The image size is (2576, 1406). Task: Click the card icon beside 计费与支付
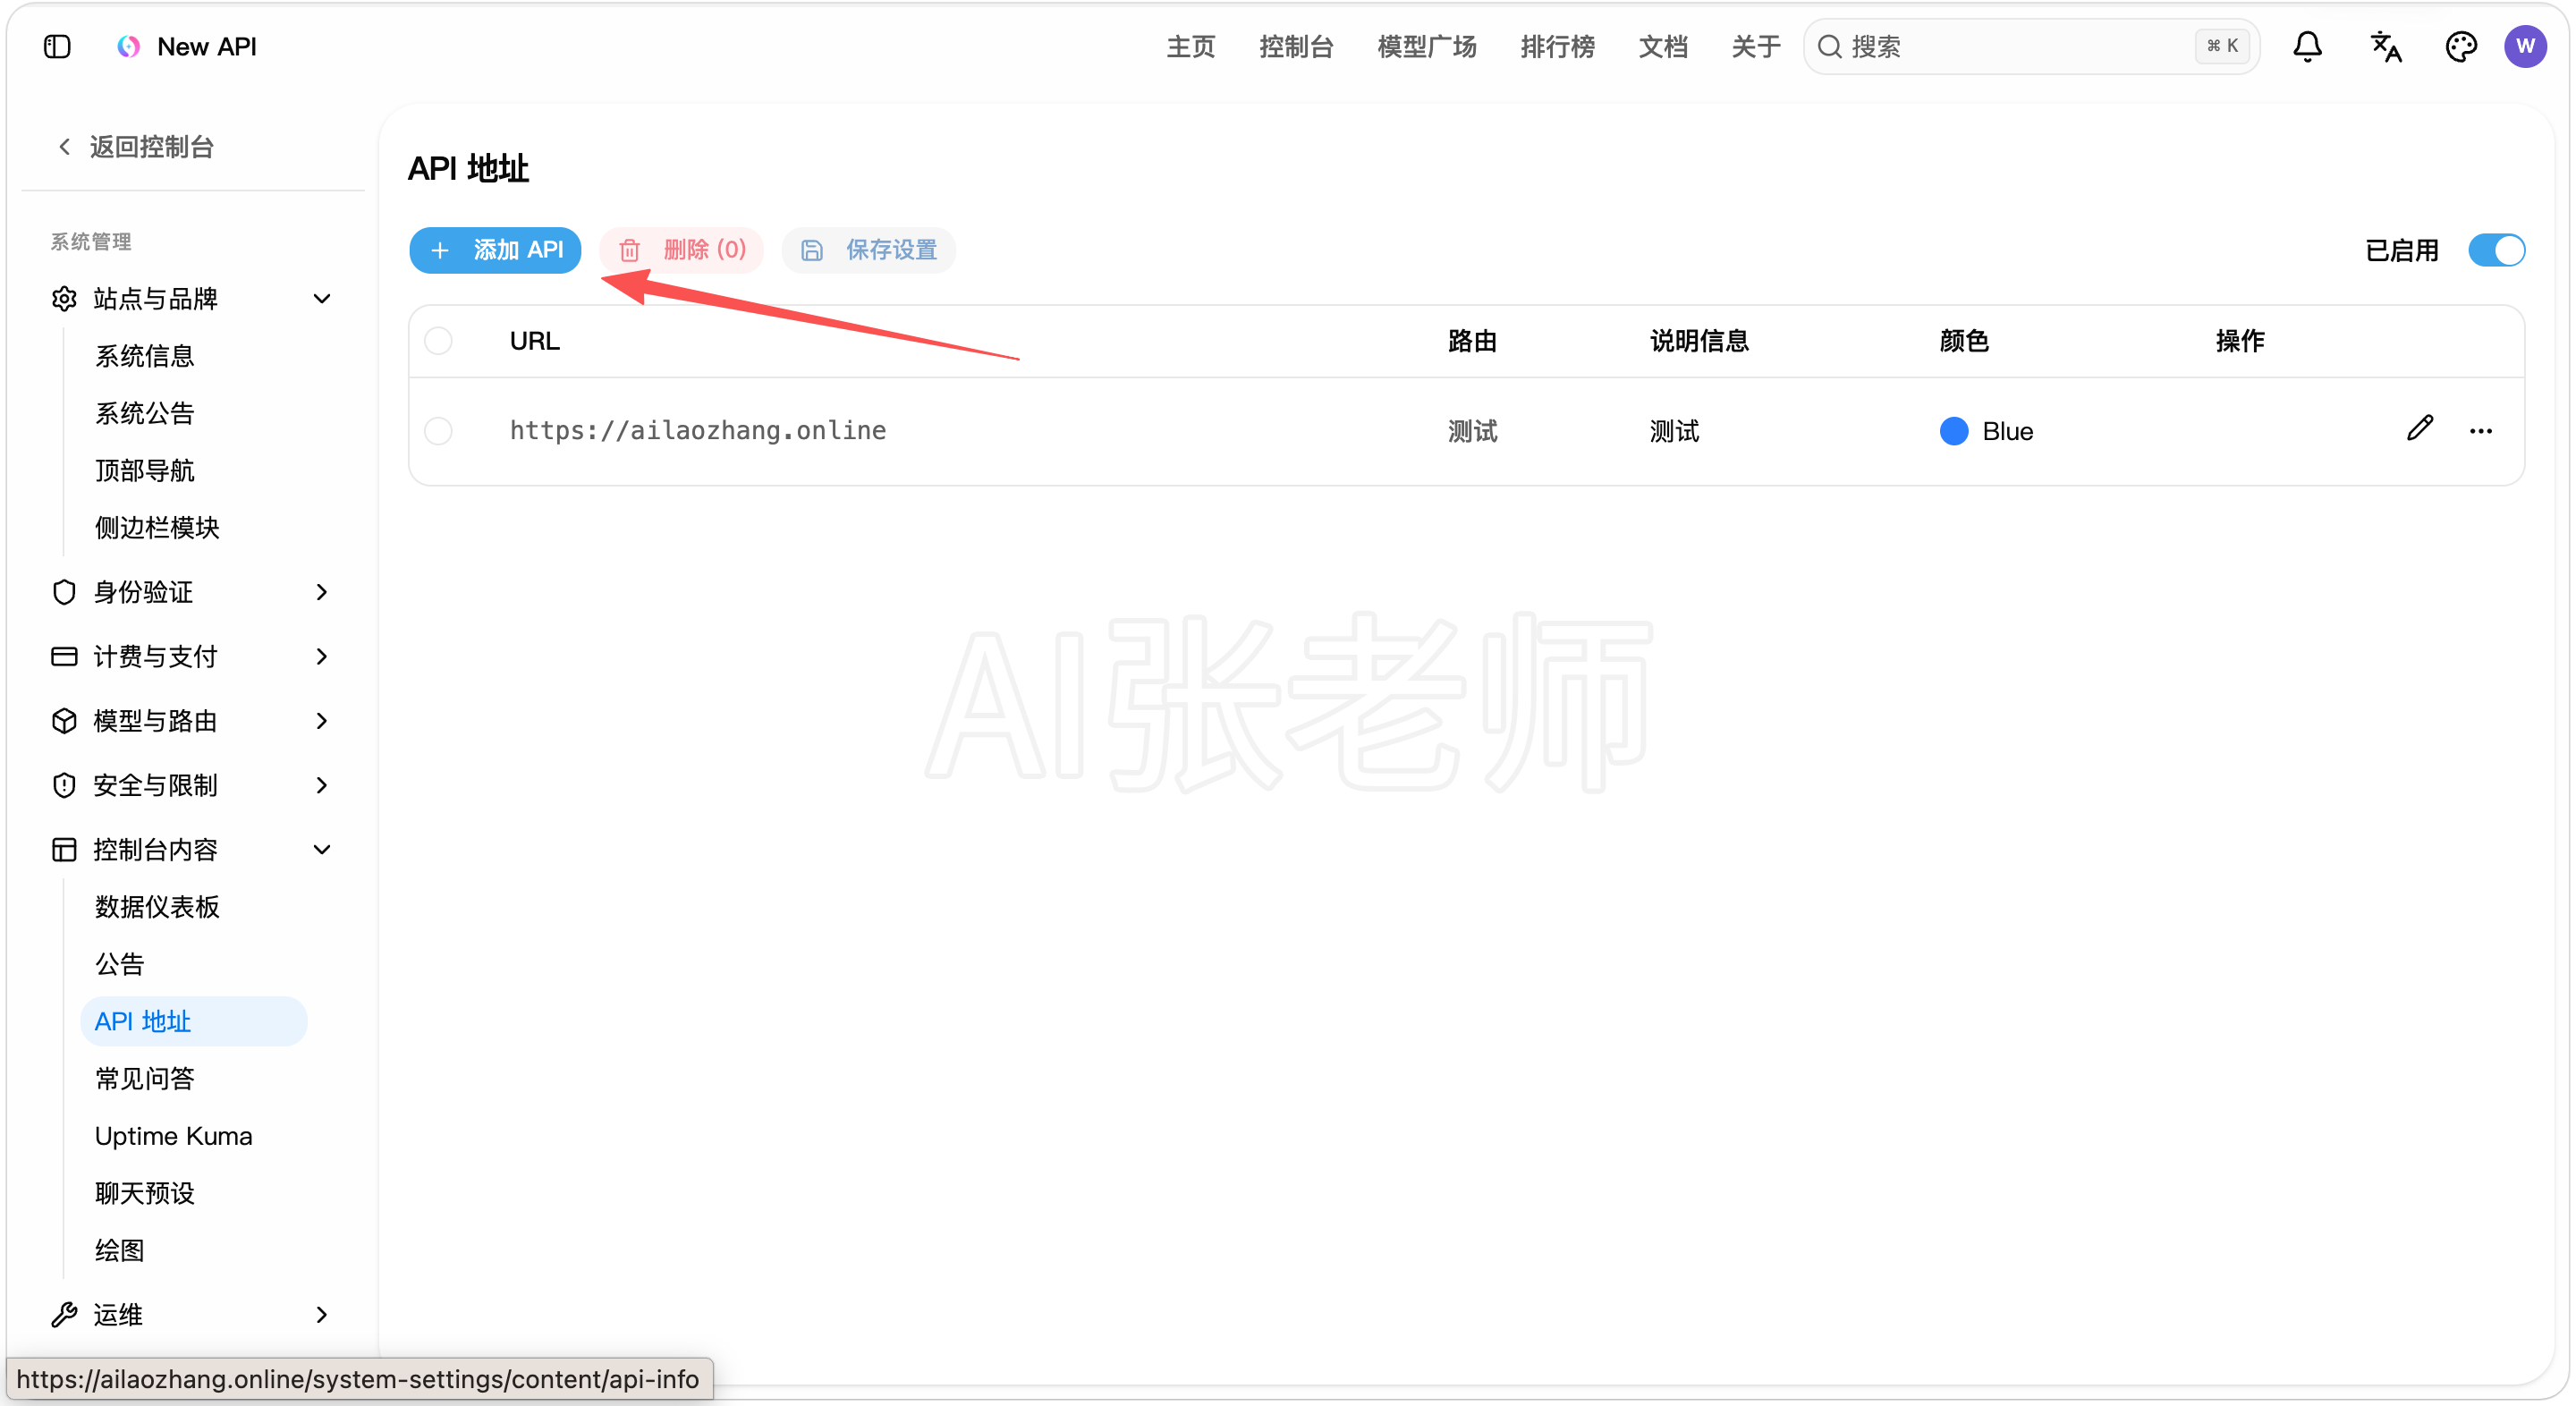coord(64,656)
